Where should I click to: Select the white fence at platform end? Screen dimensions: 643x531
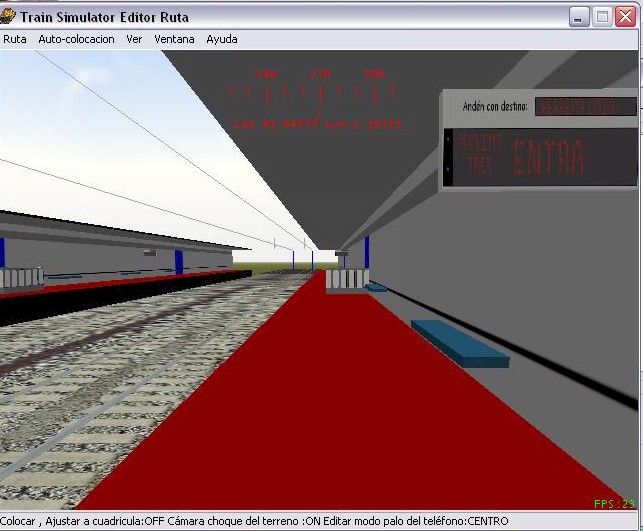(x=347, y=279)
